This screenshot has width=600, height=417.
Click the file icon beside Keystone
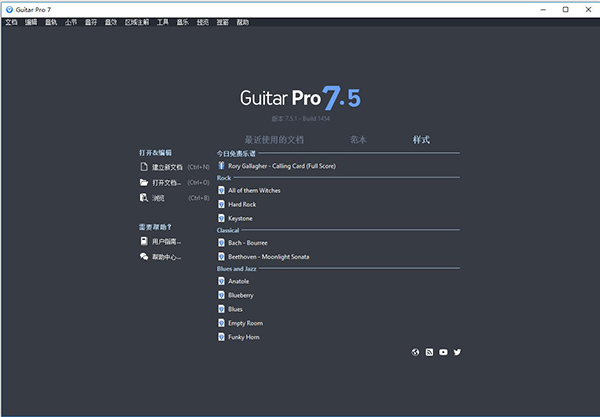click(221, 218)
